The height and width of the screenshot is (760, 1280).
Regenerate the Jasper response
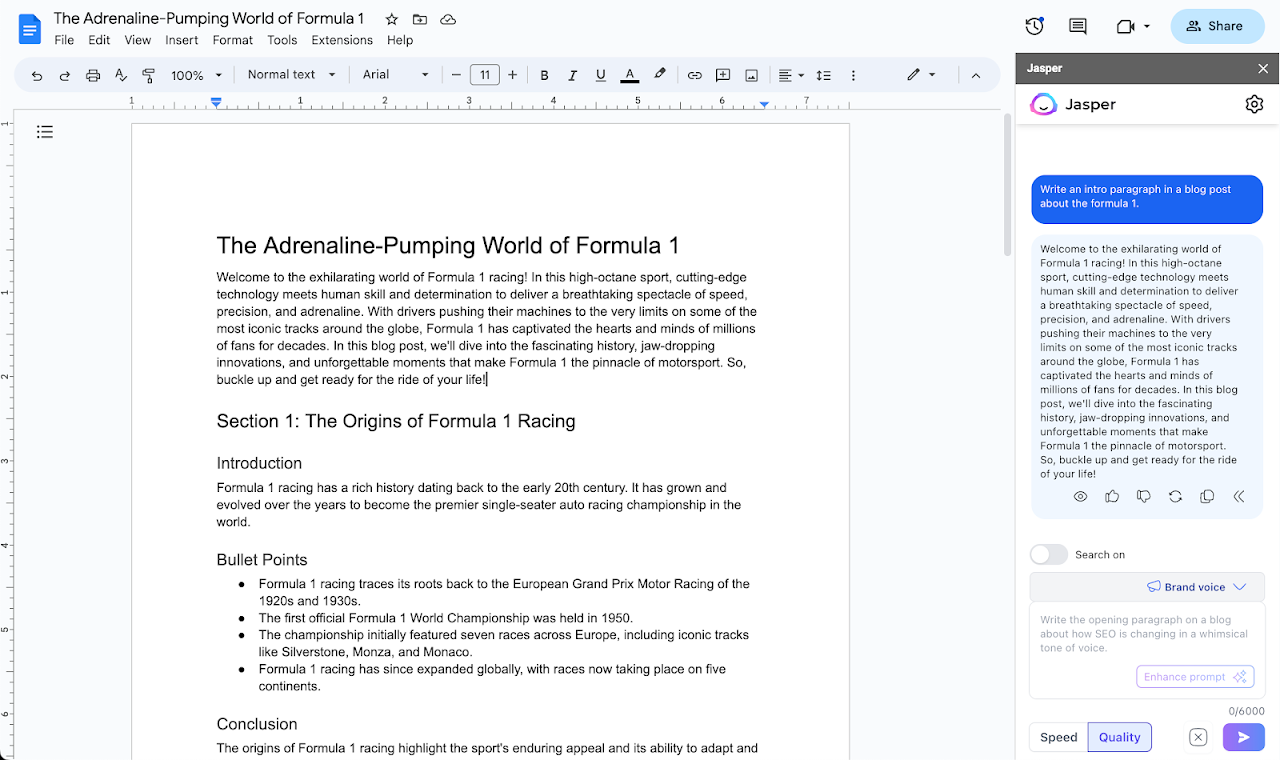click(x=1175, y=497)
